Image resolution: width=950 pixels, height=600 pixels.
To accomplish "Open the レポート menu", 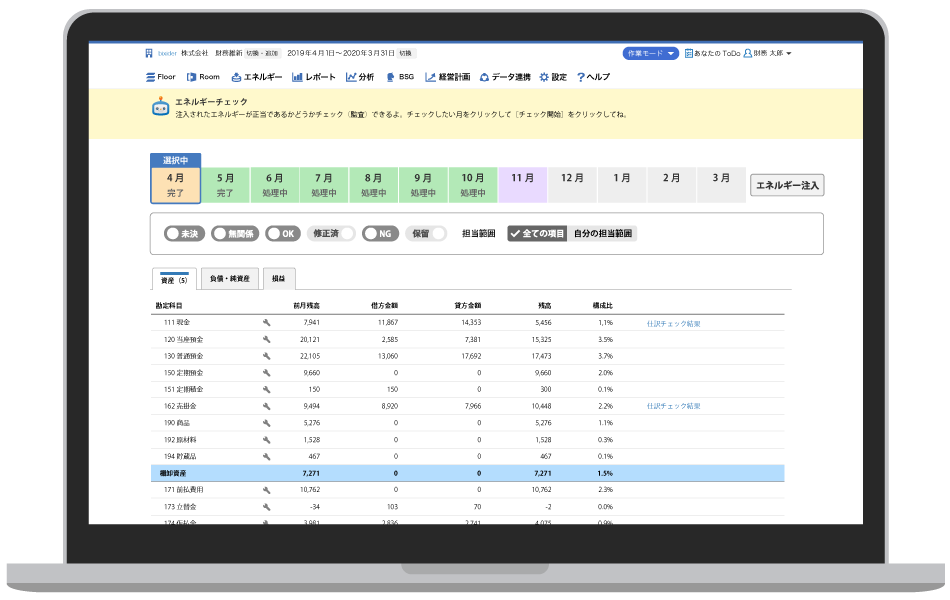I will tap(313, 77).
